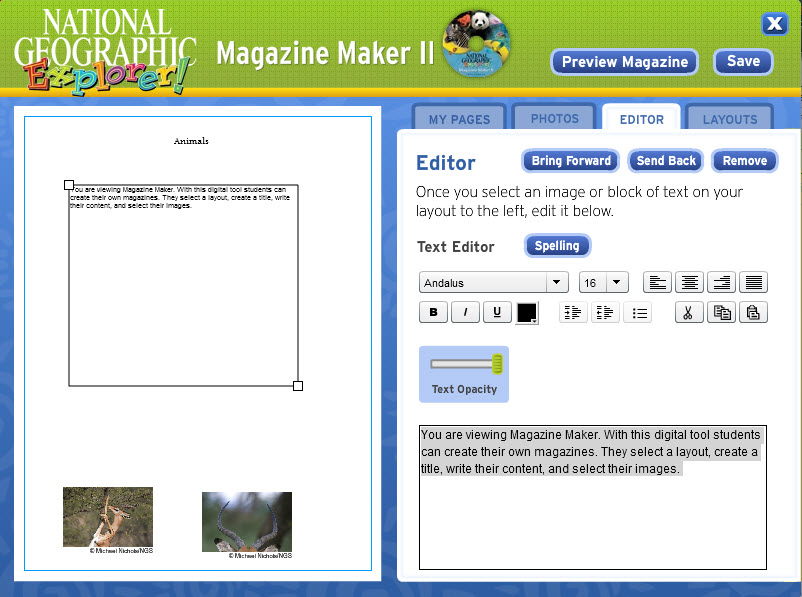This screenshot has width=802, height=597.
Task: Copy the selected text
Action: point(722,313)
